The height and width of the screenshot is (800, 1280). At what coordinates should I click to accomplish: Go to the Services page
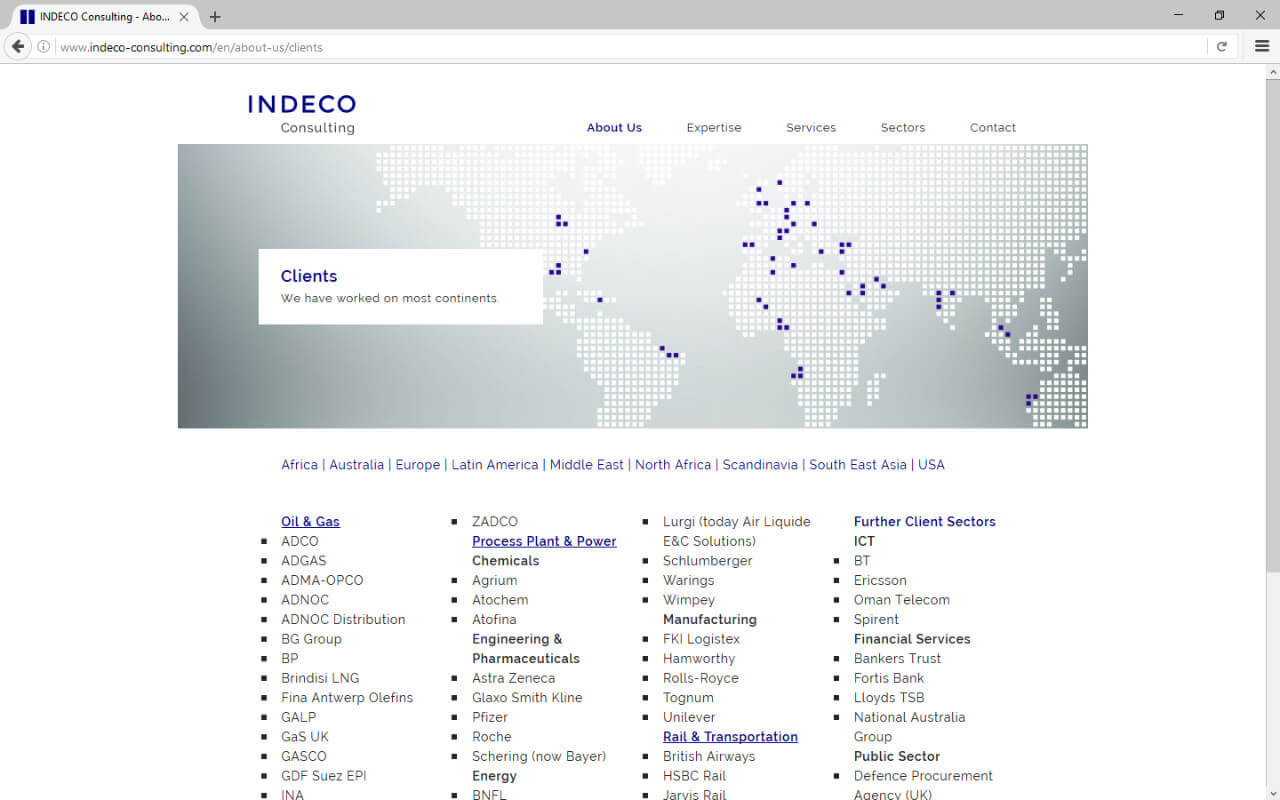point(810,128)
